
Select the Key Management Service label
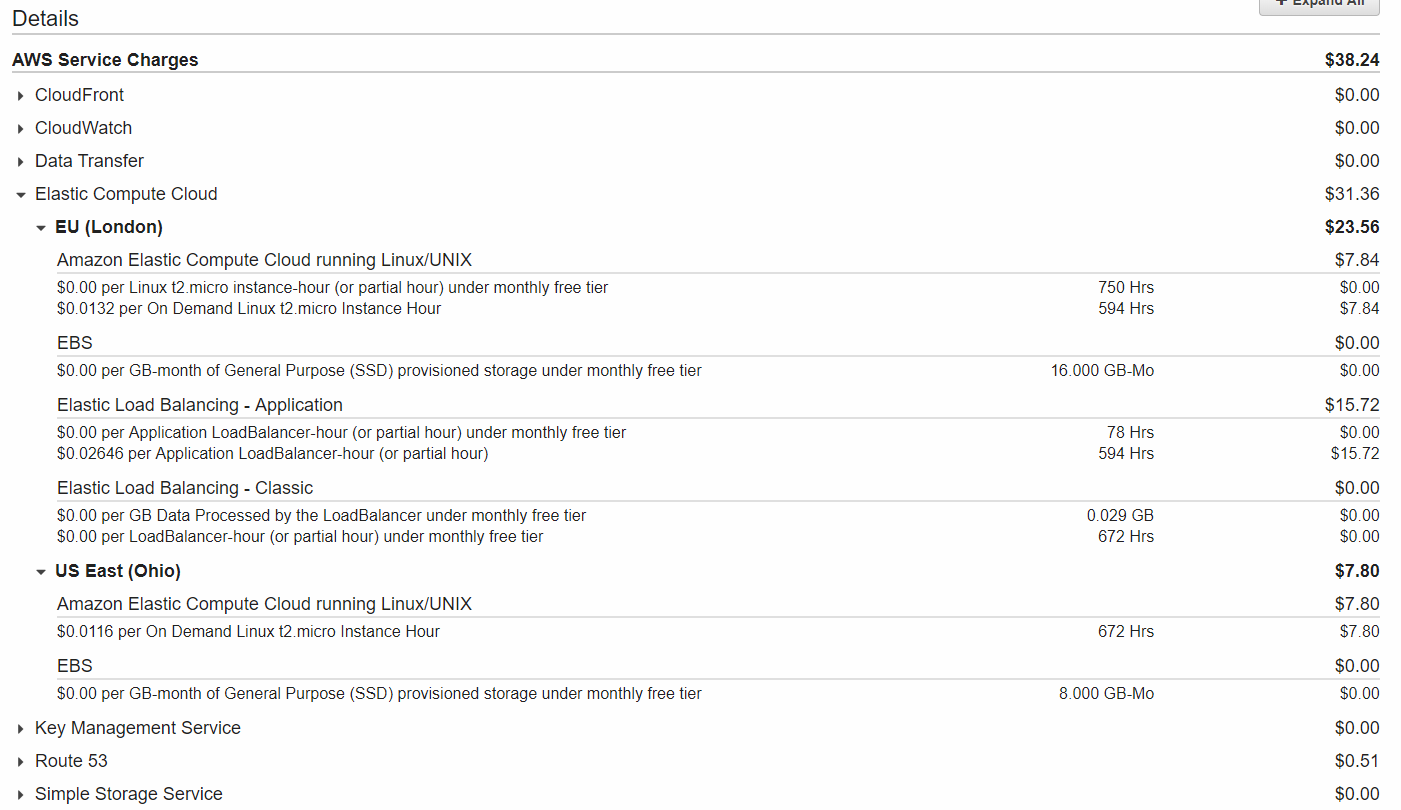pos(138,728)
